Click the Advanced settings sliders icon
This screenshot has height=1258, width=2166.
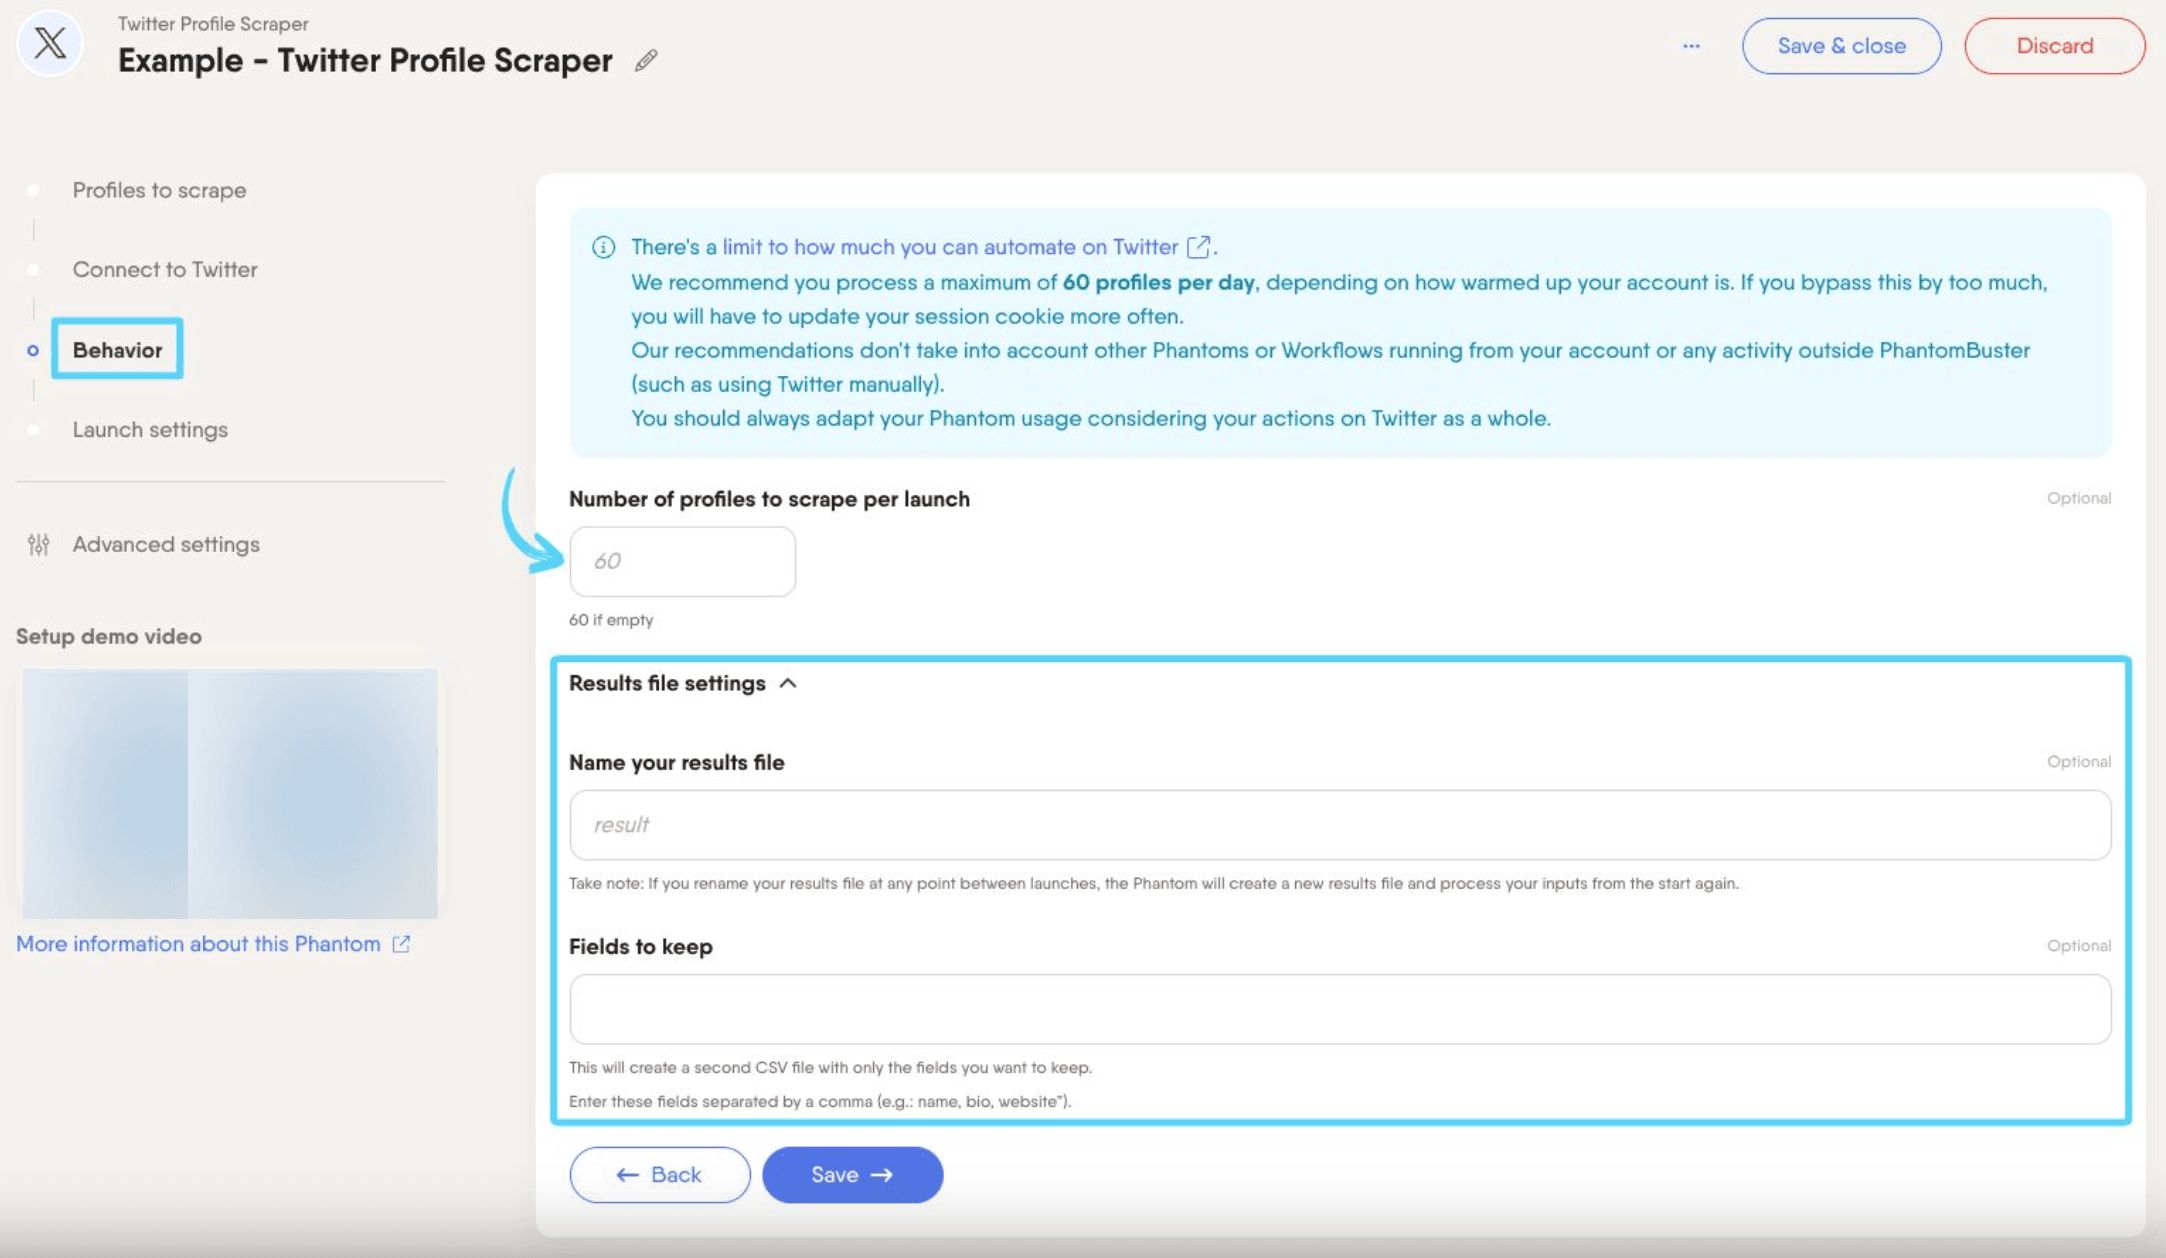point(39,545)
